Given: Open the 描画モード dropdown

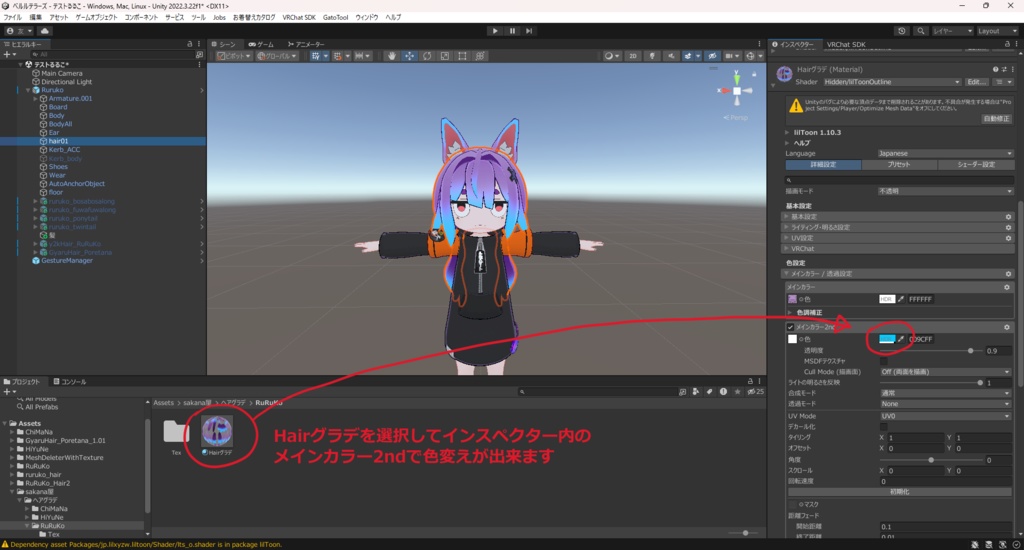Looking at the screenshot, I should [945, 191].
